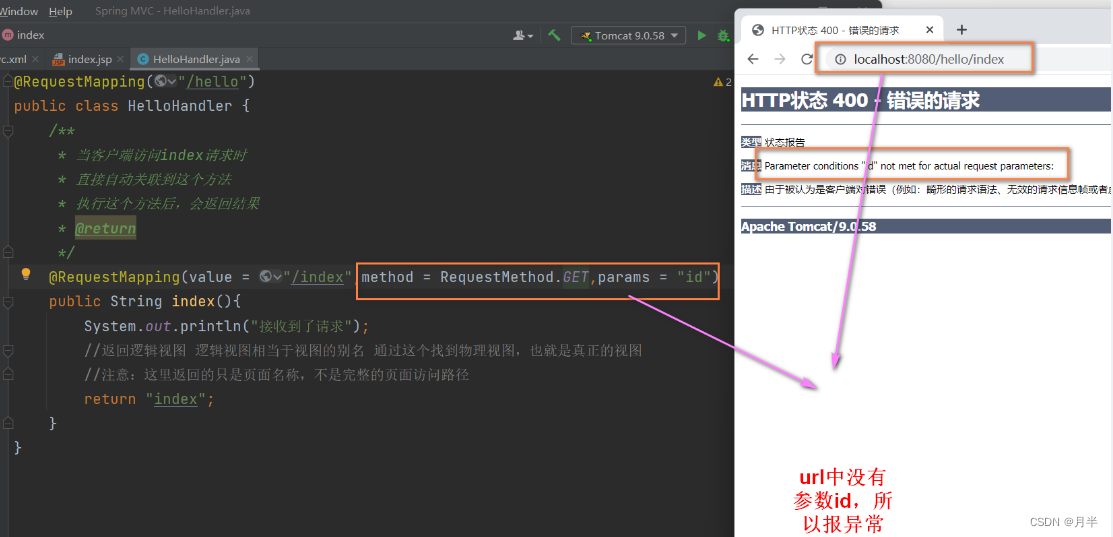
Task: Click the localhost:8080/hello/index address field
Action: [930, 60]
